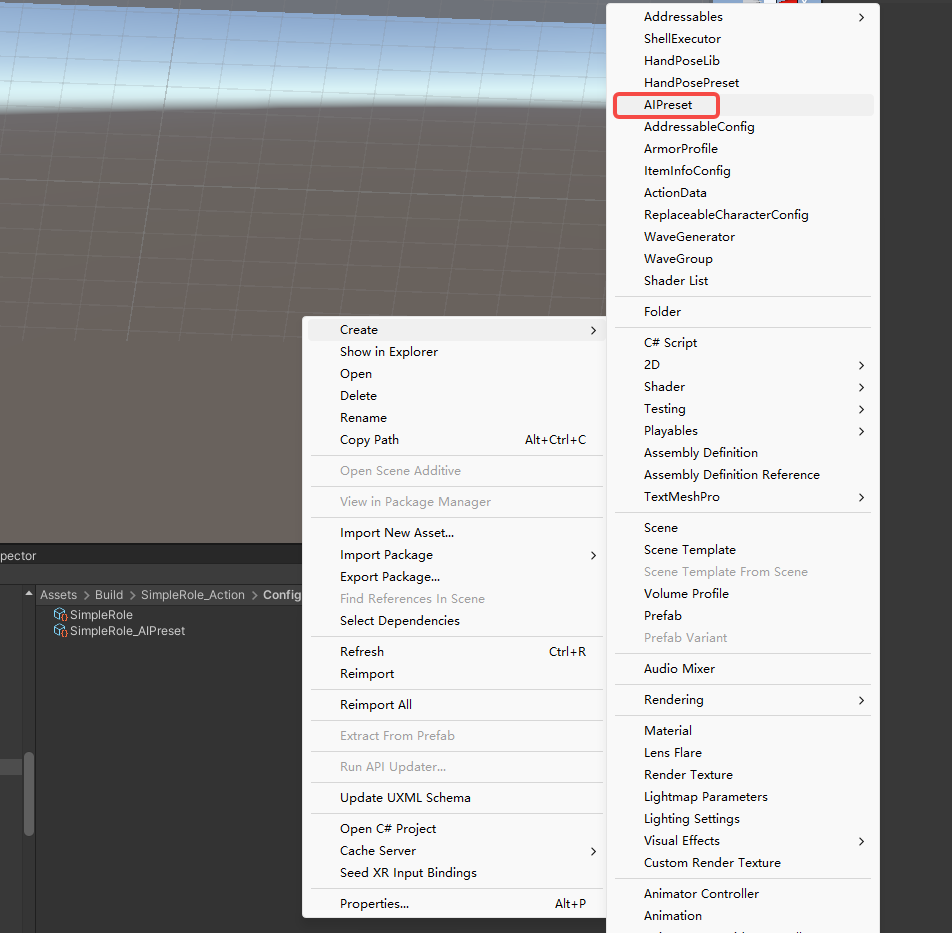Image resolution: width=952 pixels, height=933 pixels.
Task: Click the SimpleRole asset icon
Action: click(60, 615)
